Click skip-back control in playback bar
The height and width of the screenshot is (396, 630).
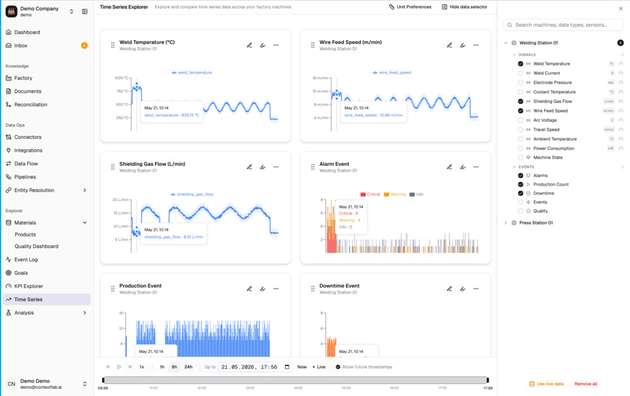[x=108, y=367]
